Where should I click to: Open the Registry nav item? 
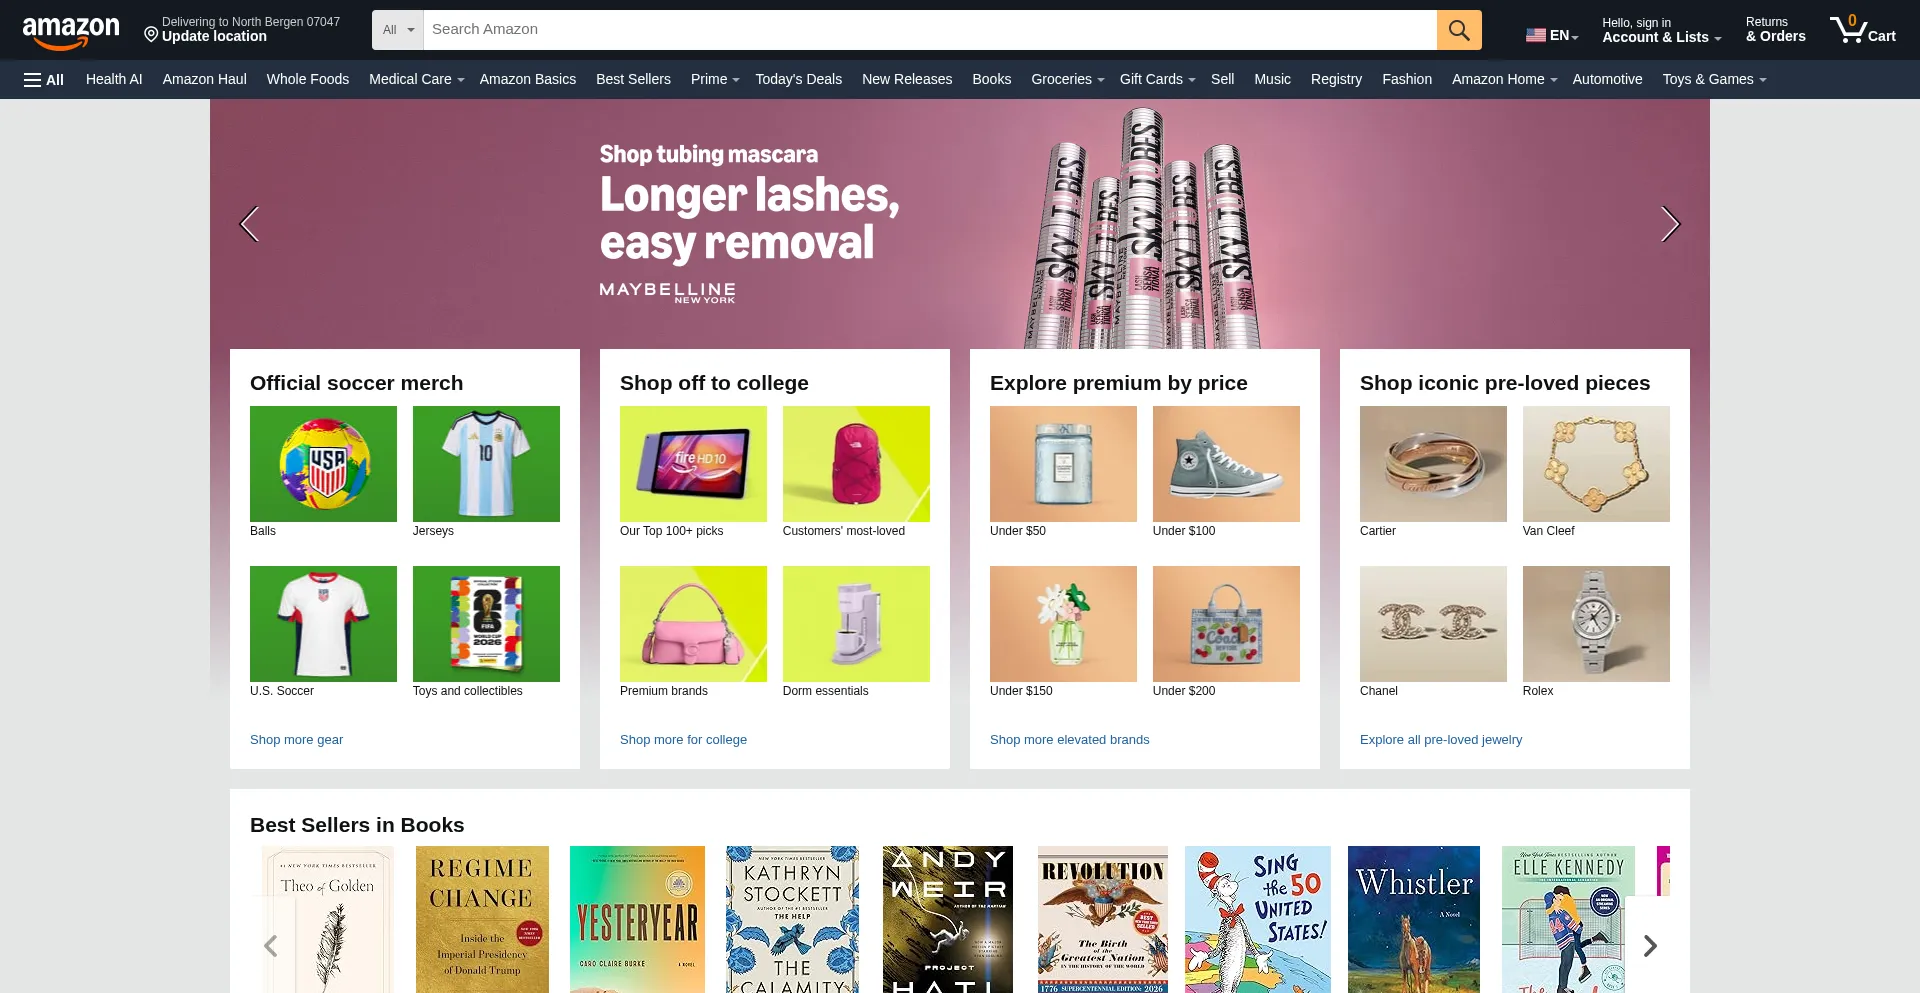[1336, 80]
